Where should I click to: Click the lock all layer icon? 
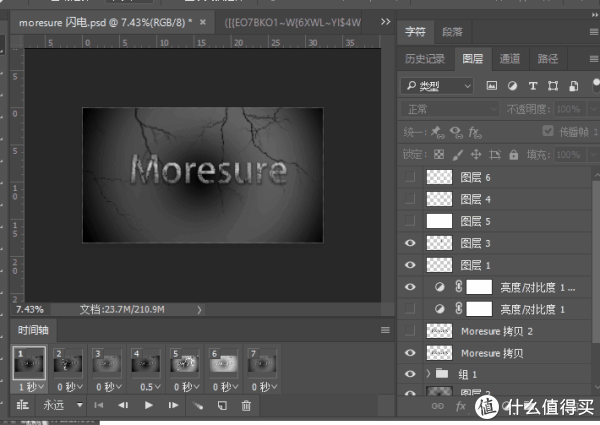pyautogui.click(x=512, y=155)
